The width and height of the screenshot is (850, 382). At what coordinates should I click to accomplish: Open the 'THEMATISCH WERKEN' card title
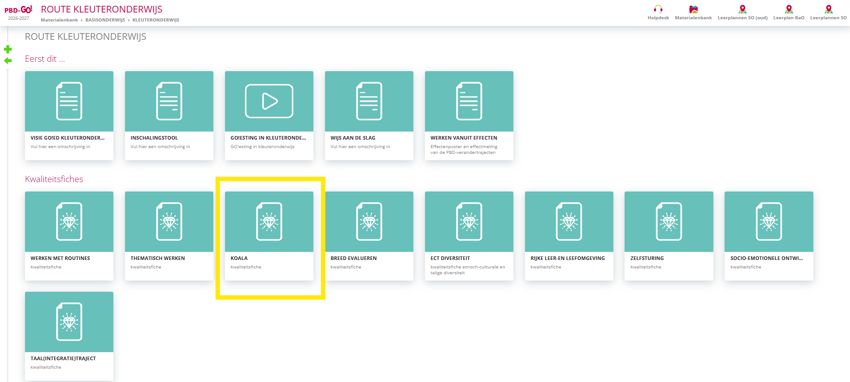(x=158, y=258)
